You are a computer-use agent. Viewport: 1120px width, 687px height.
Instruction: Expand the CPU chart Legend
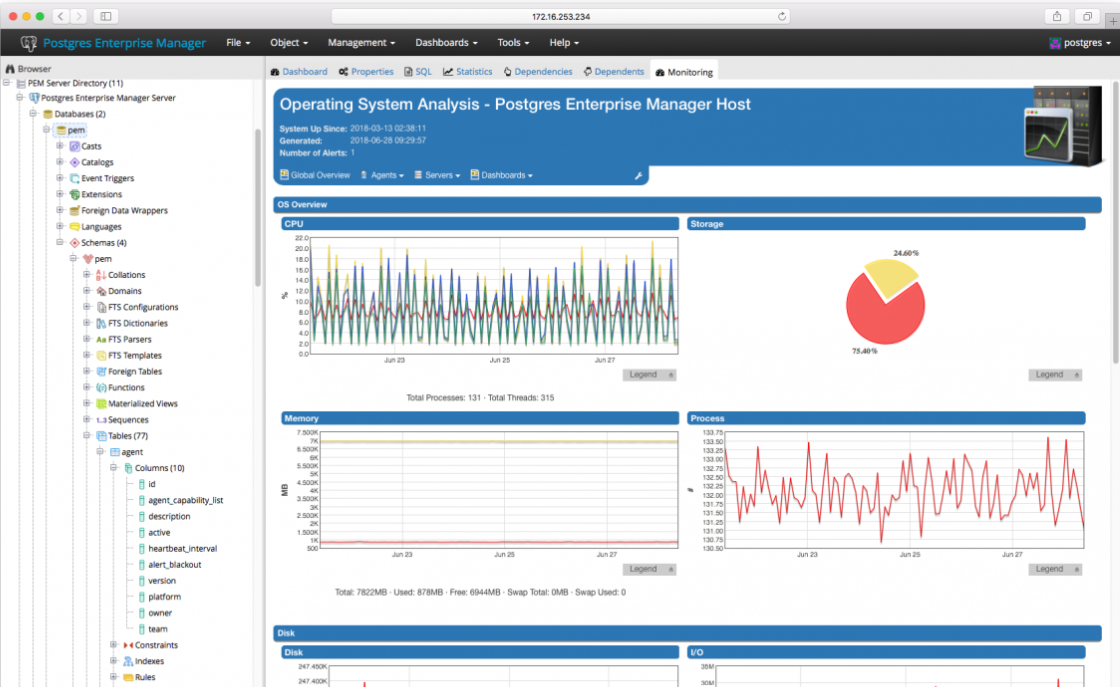pyautogui.click(x=649, y=375)
